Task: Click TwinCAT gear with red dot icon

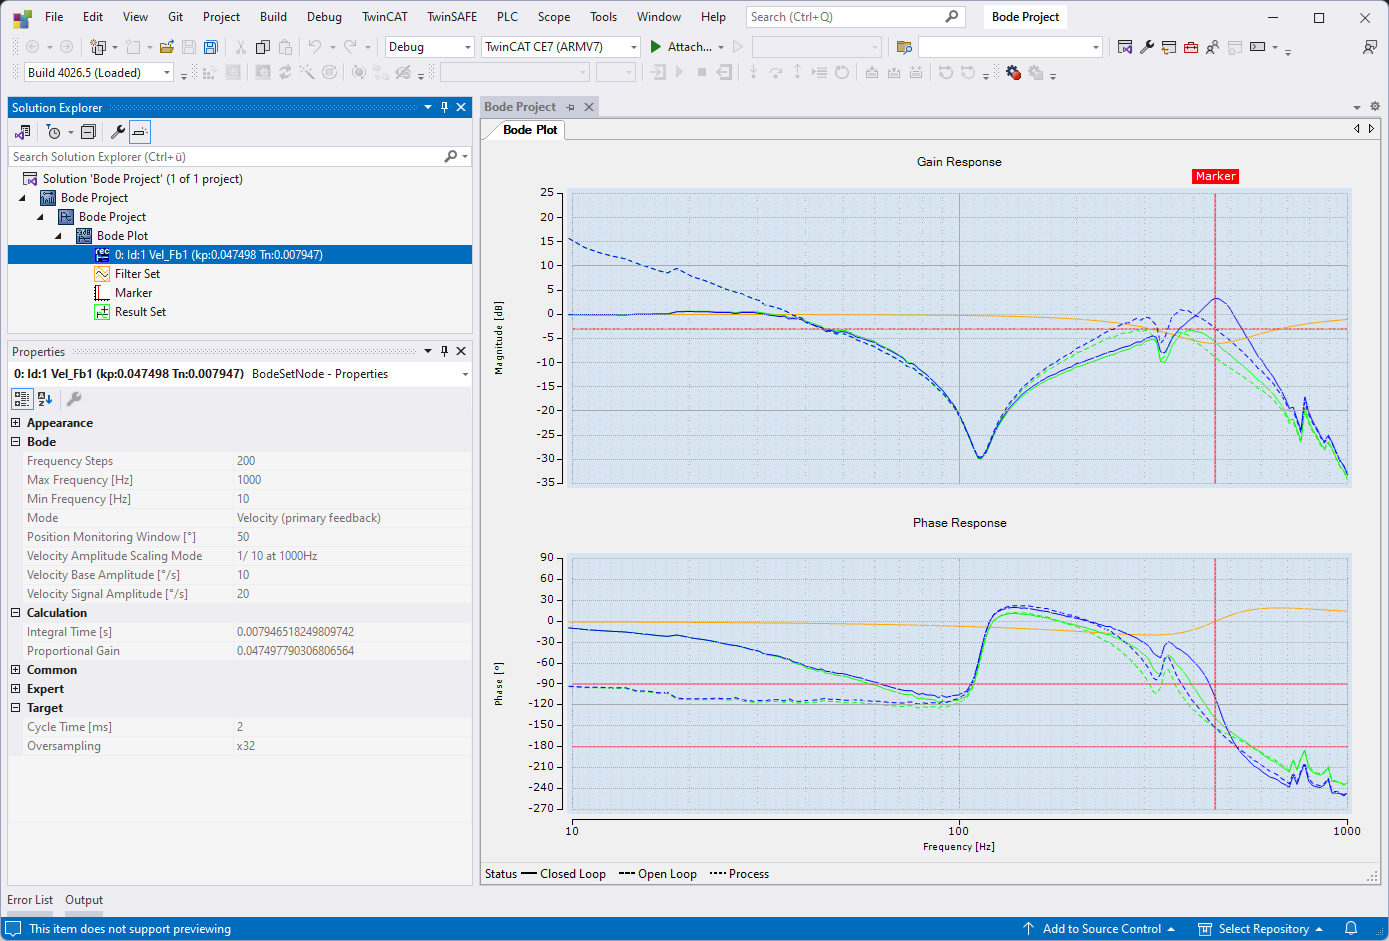Action: [1013, 72]
